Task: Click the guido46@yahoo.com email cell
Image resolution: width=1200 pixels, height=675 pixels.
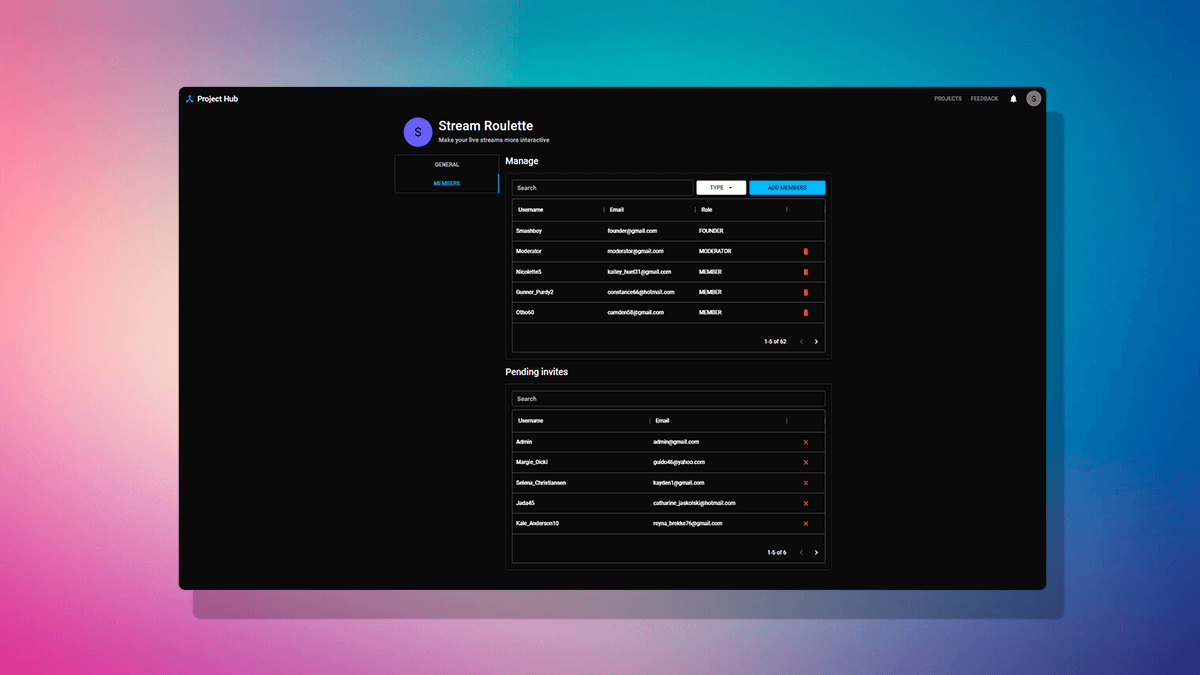Action: (x=679, y=462)
